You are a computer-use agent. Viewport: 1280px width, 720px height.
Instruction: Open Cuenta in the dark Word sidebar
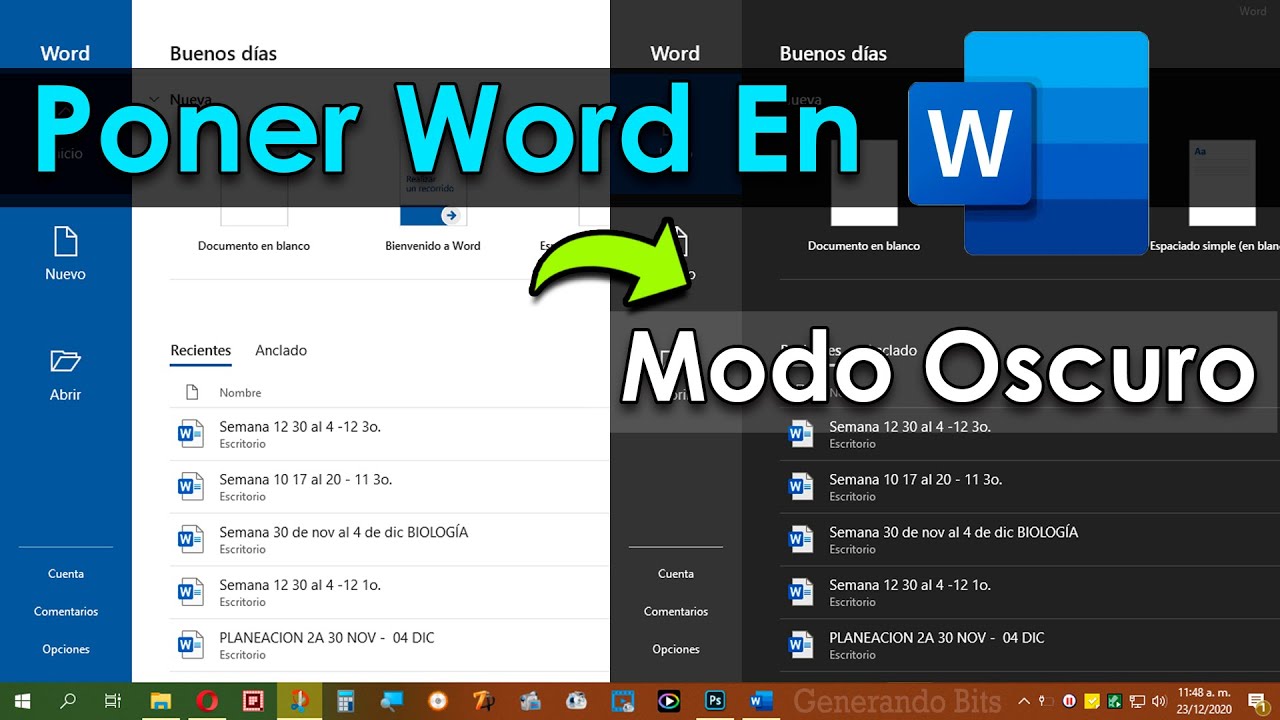676,574
